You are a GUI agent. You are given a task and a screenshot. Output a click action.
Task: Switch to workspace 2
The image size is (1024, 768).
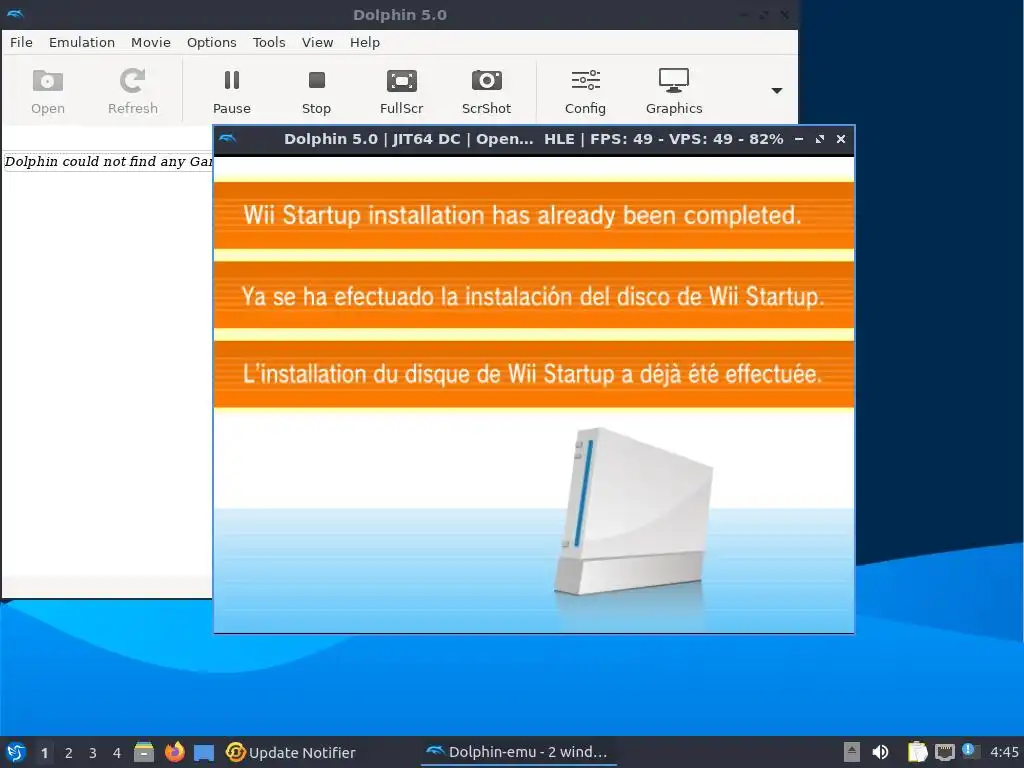[69, 753]
